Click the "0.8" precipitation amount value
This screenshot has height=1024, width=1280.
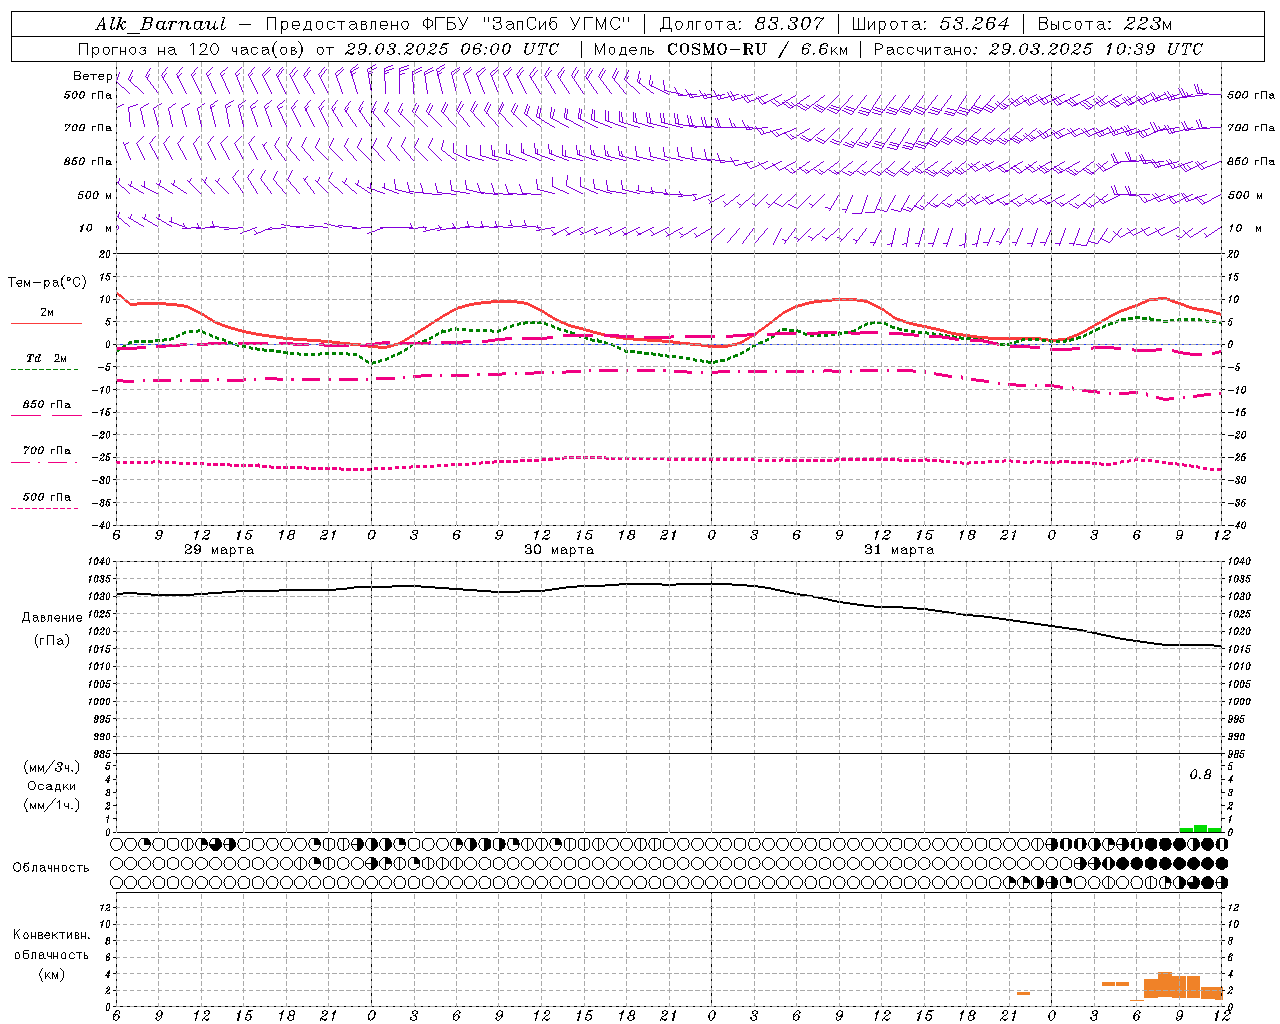(x=1200, y=775)
